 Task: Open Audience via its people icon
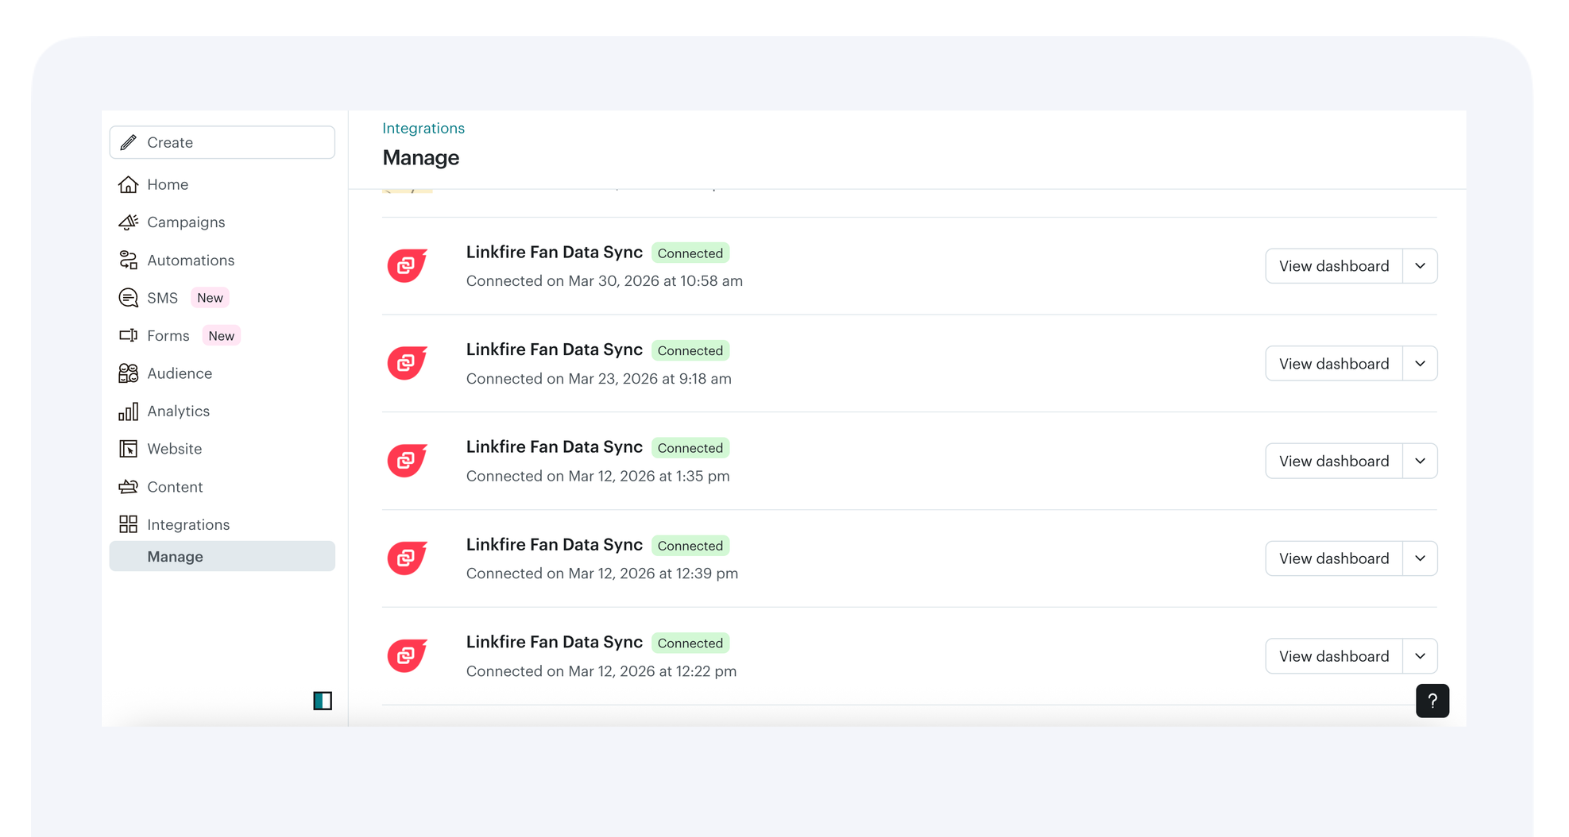coord(128,373)
